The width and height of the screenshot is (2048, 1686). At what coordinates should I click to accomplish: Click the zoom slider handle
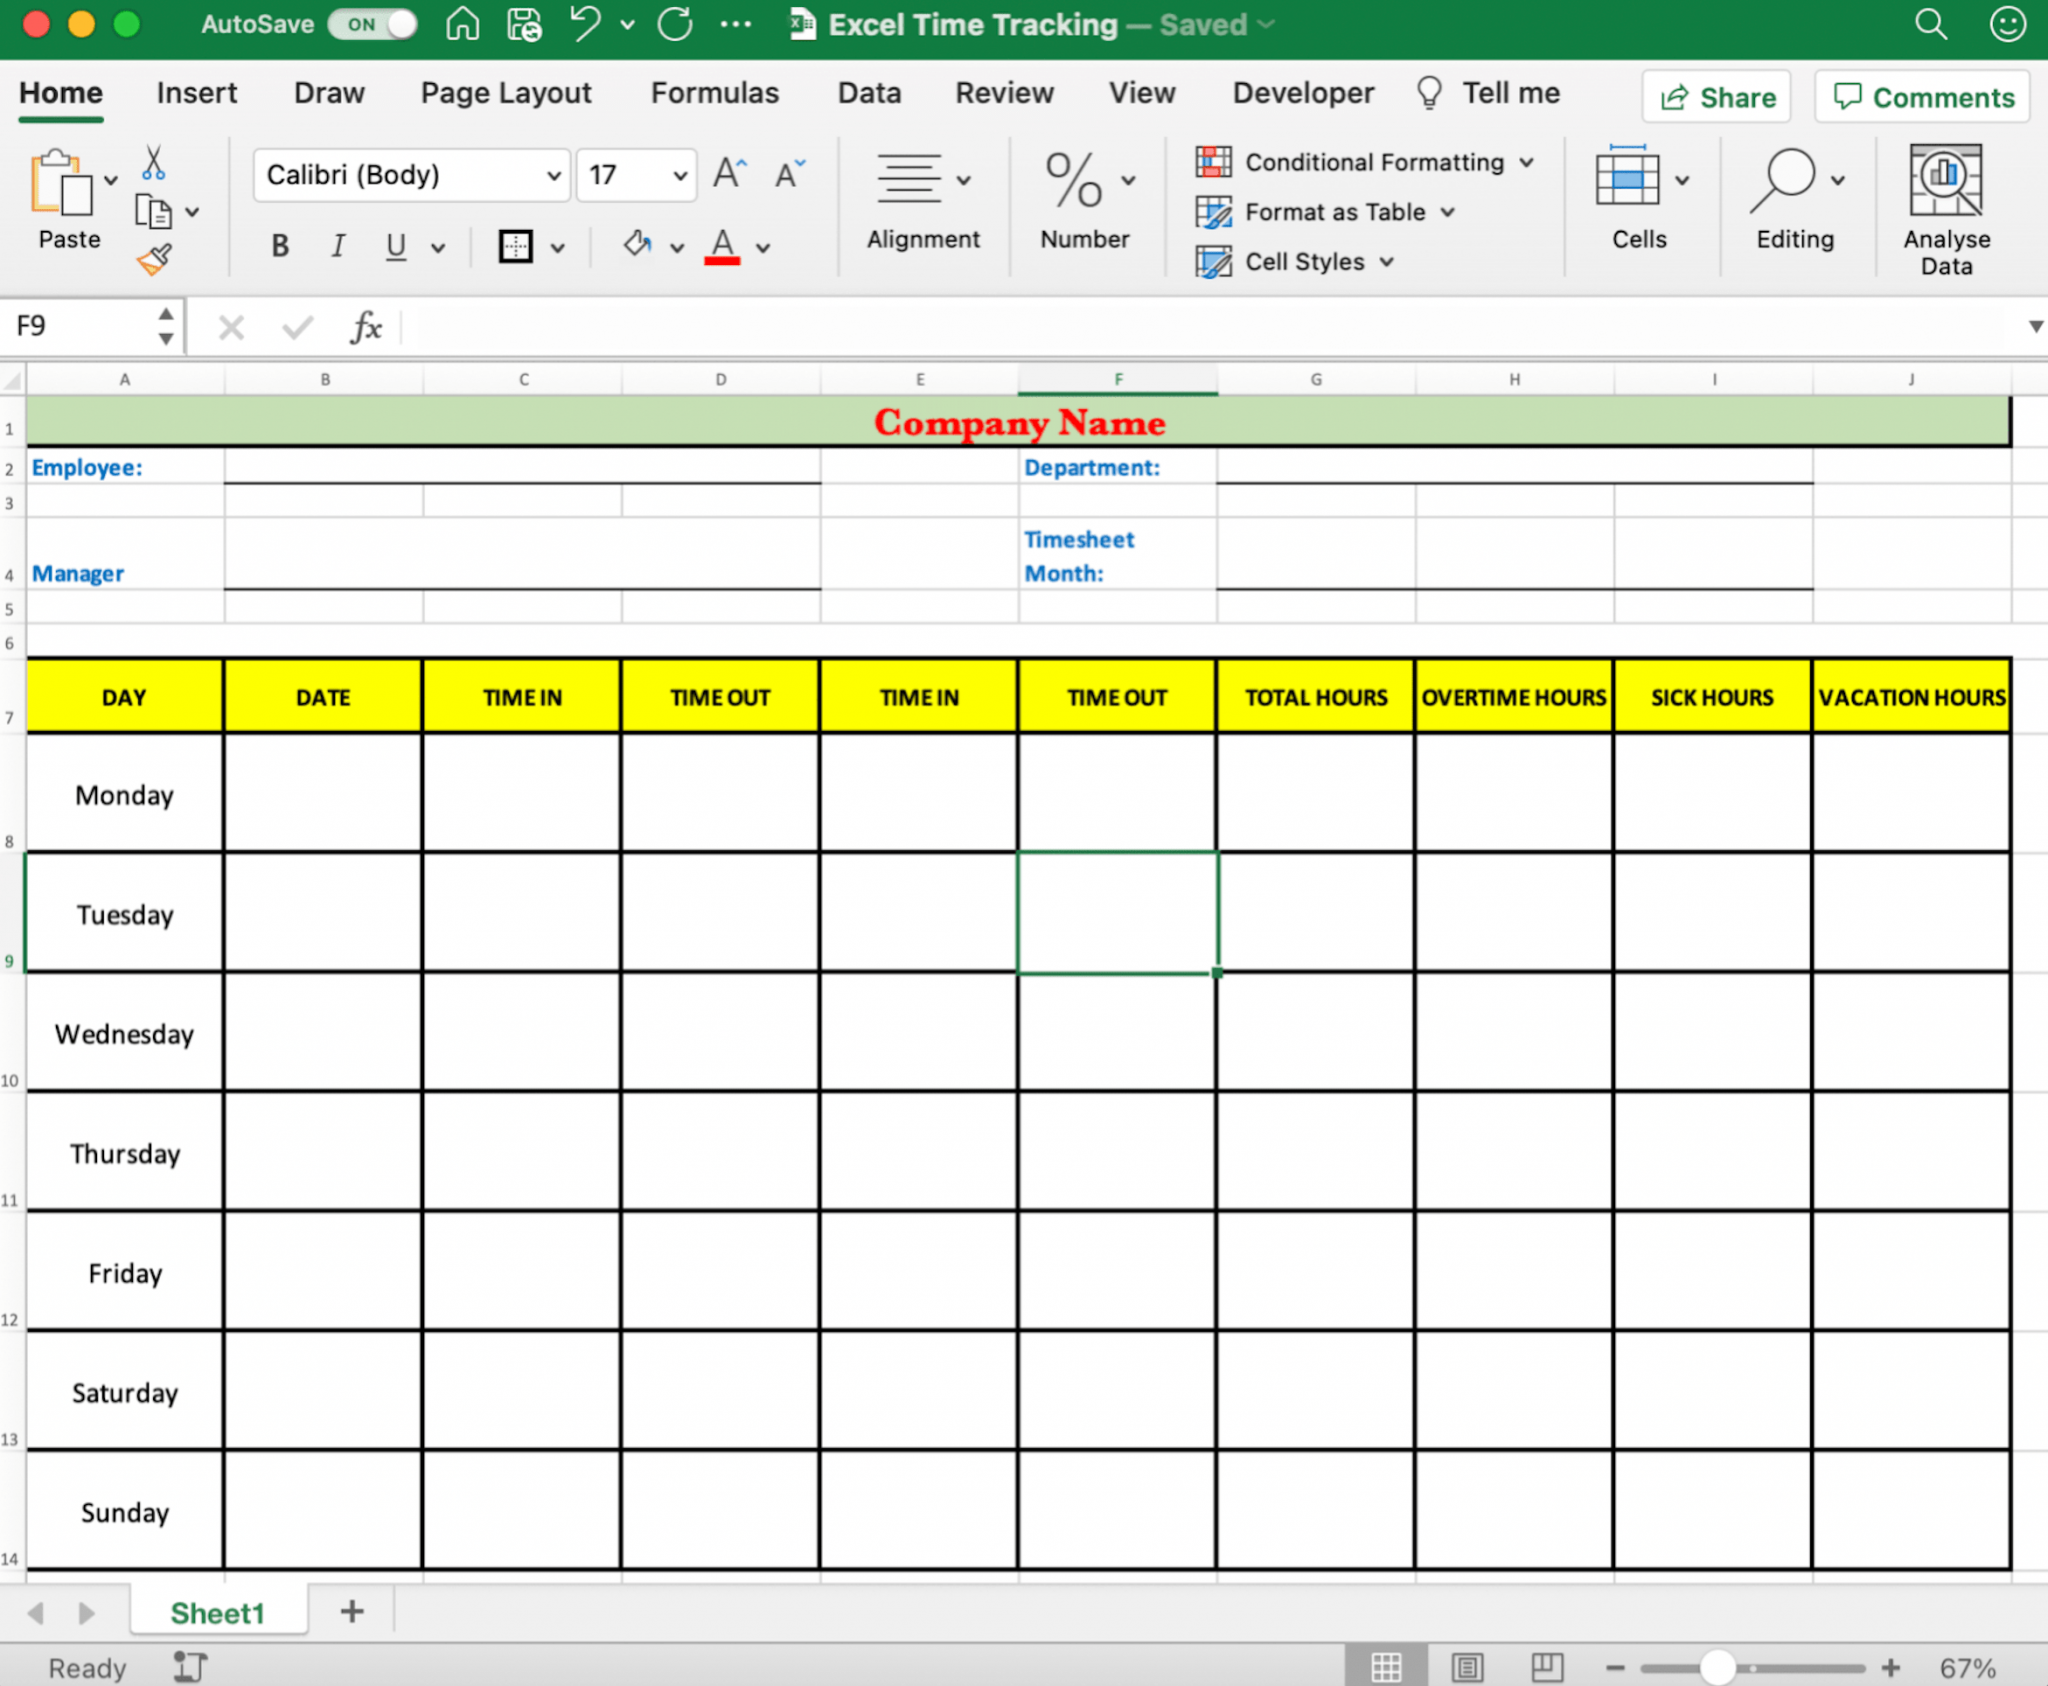1717,1667
